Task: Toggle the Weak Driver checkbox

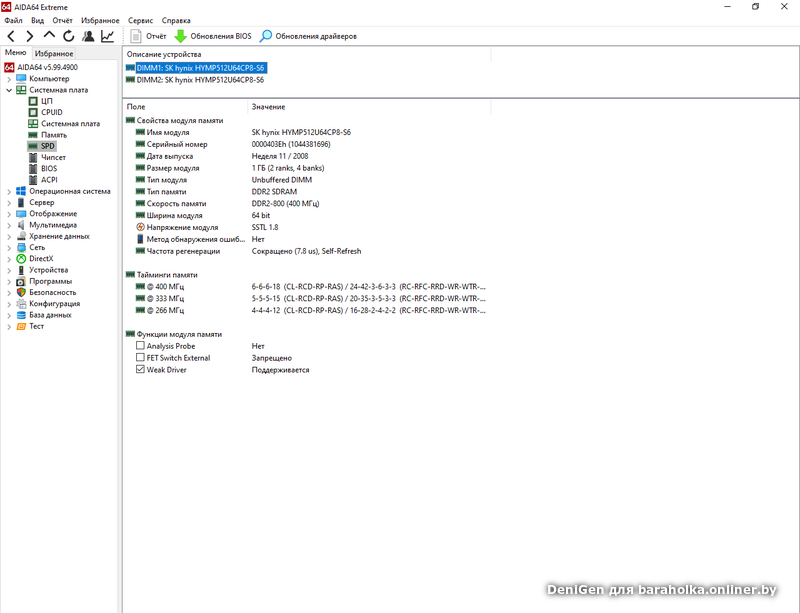Action: click(140, 369)
